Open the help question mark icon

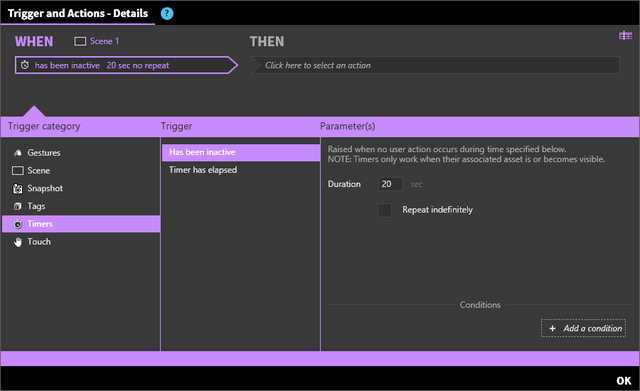point(167,13)
